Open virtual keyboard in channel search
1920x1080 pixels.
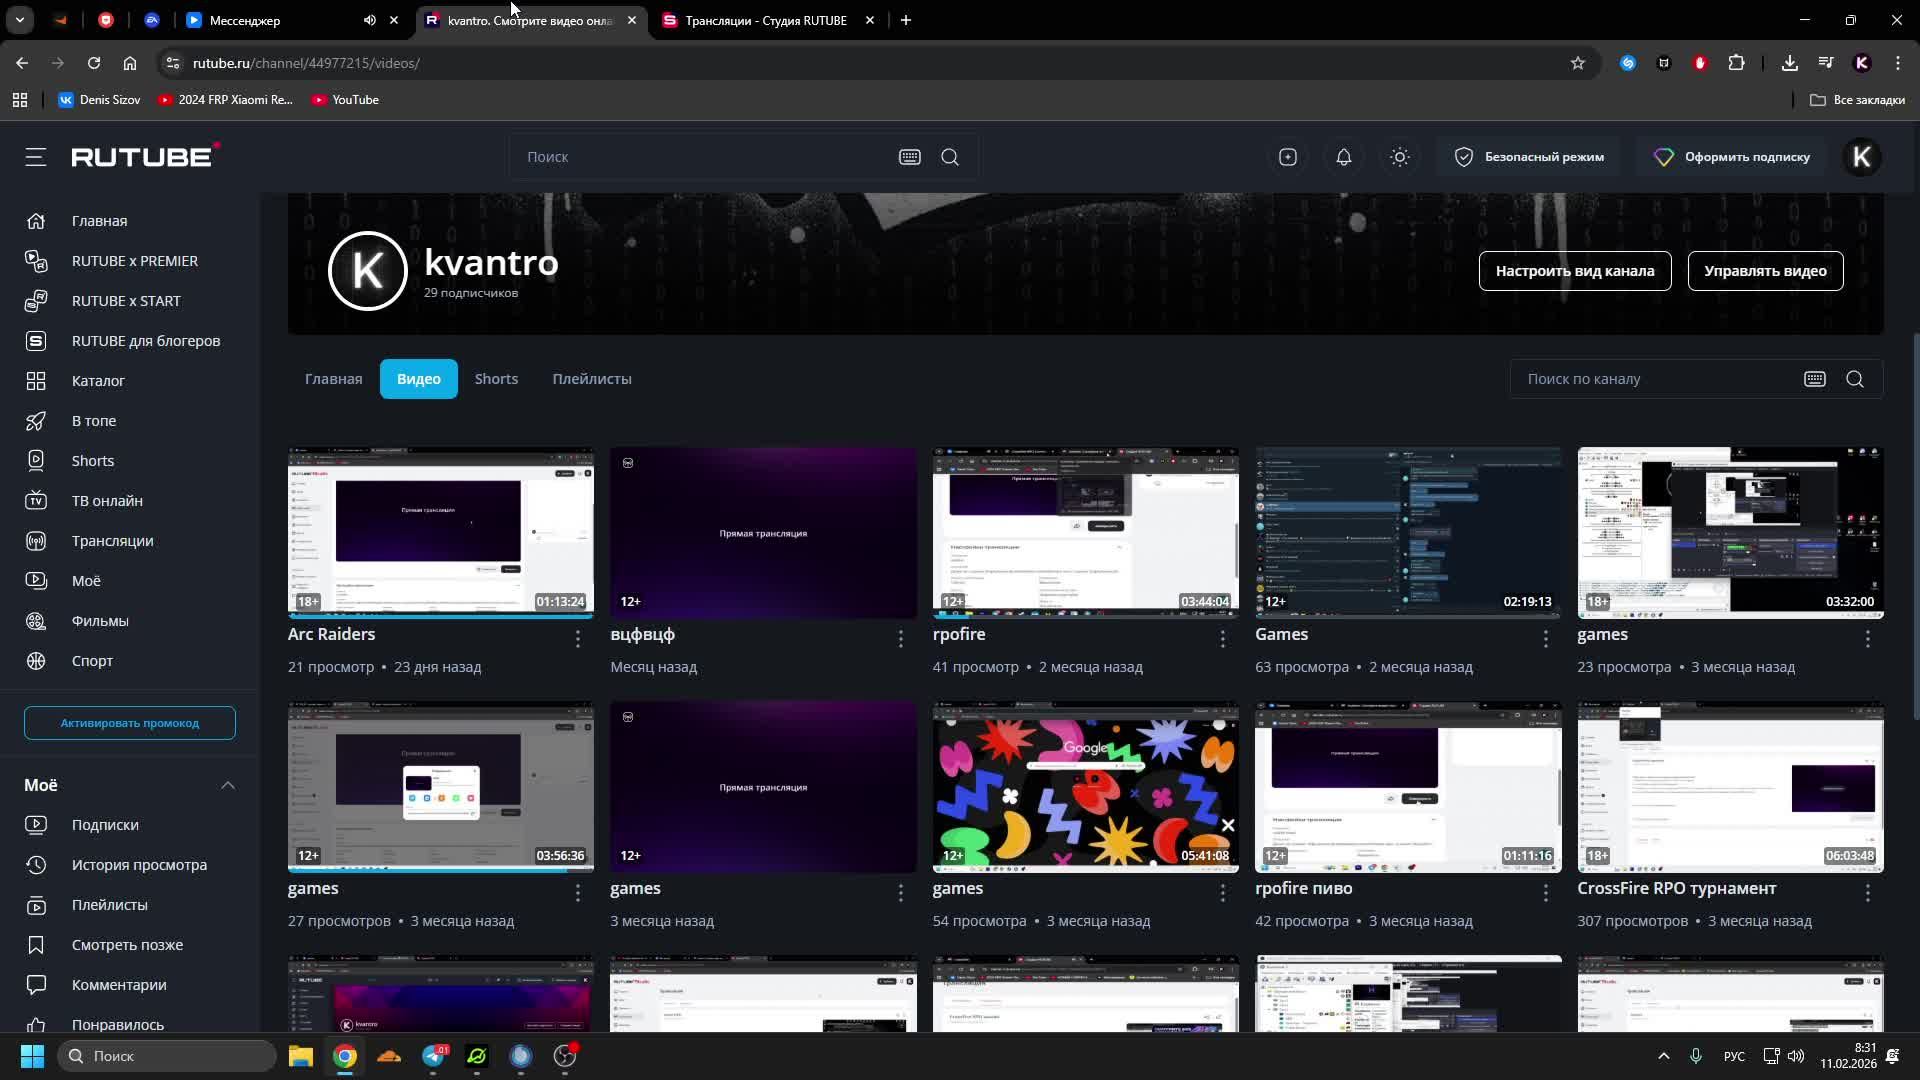pyautogui.click(x=1815, y=379)
